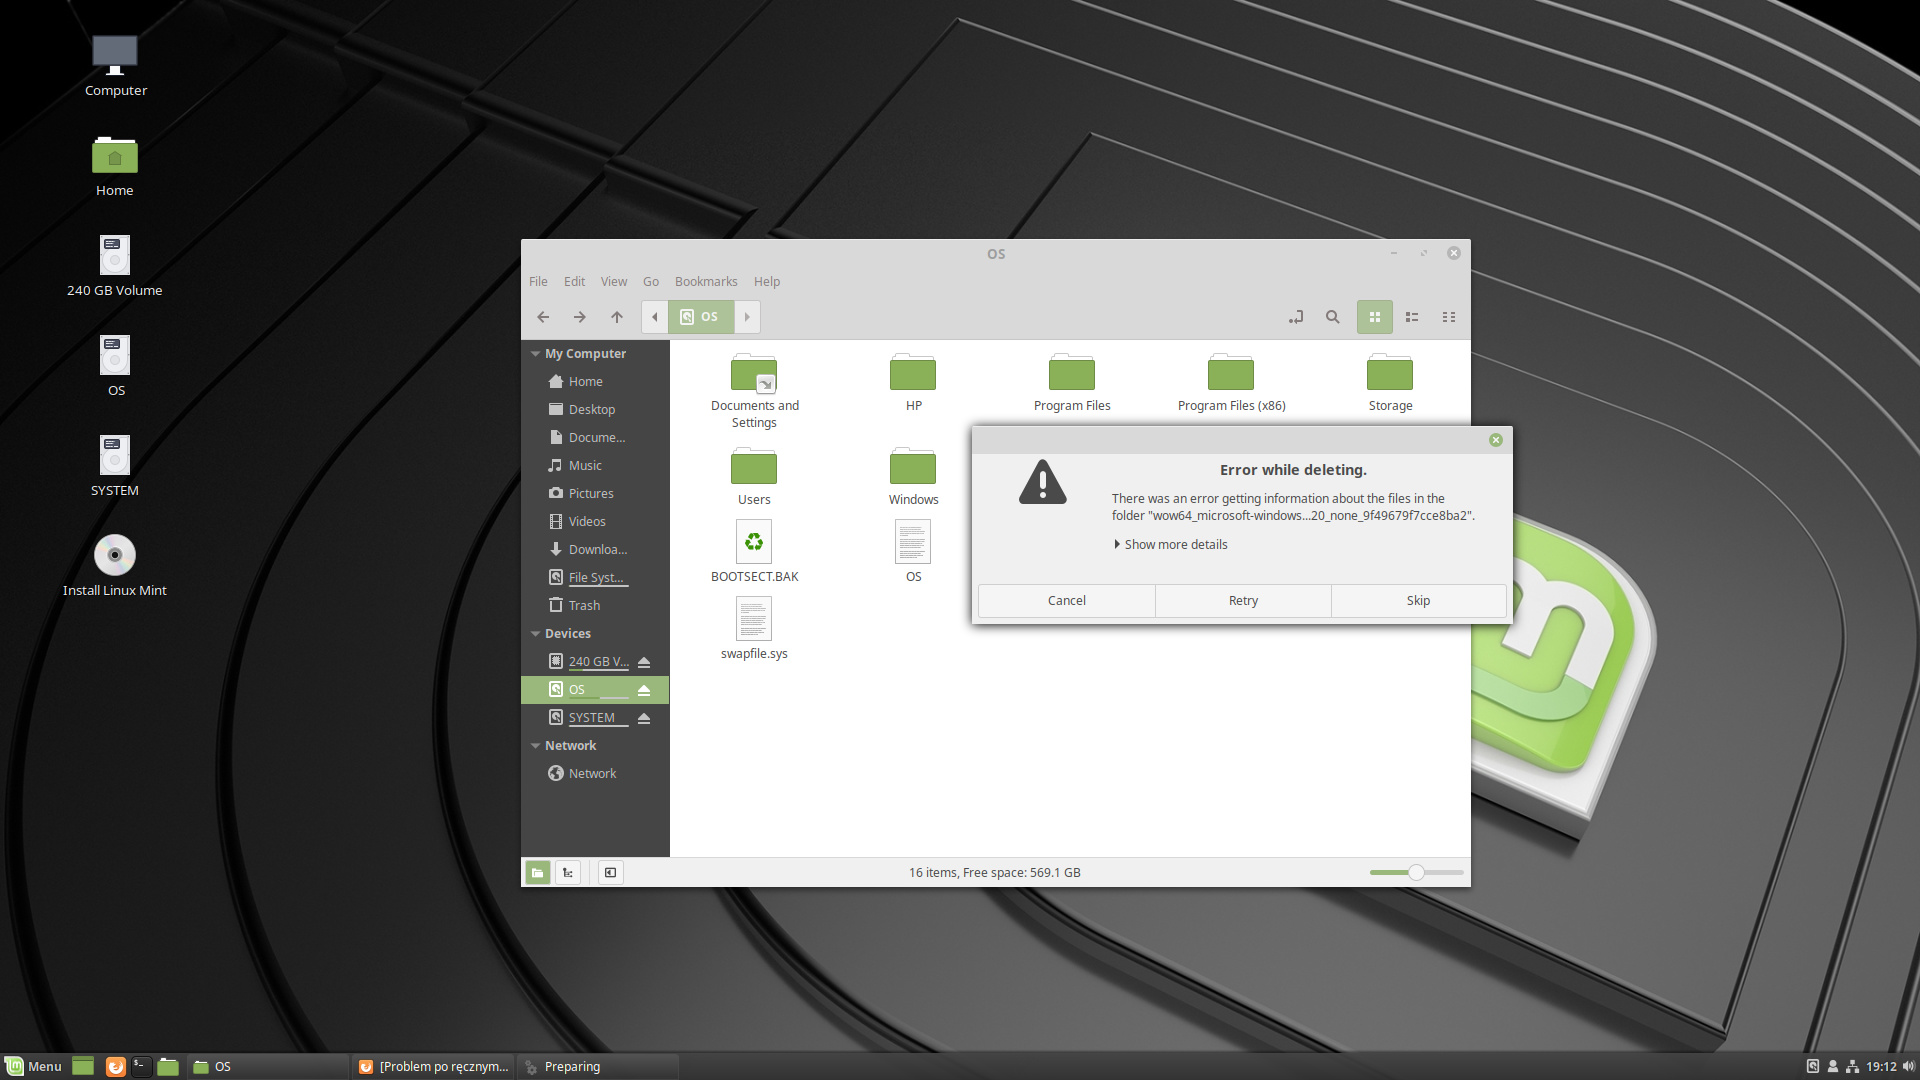
Task: Click OS path bar button
Action: click(700, 317)
